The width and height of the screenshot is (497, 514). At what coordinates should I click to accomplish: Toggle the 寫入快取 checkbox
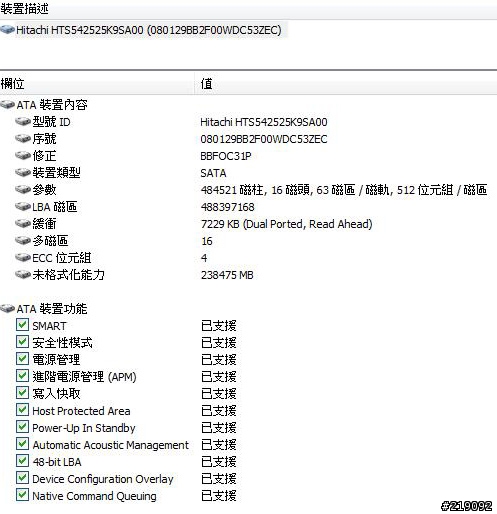[x=22, y=393]
